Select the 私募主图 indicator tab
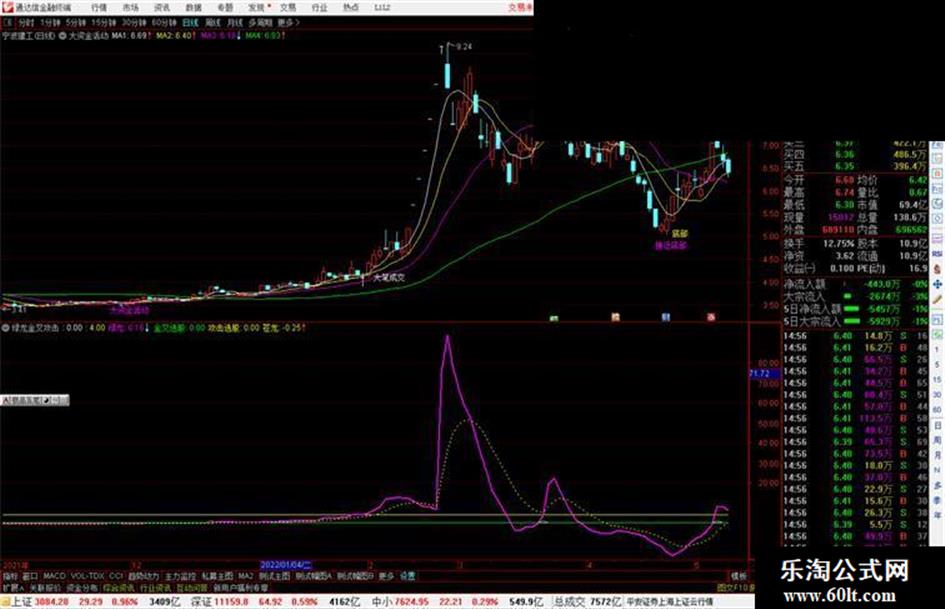 (217, 576)
